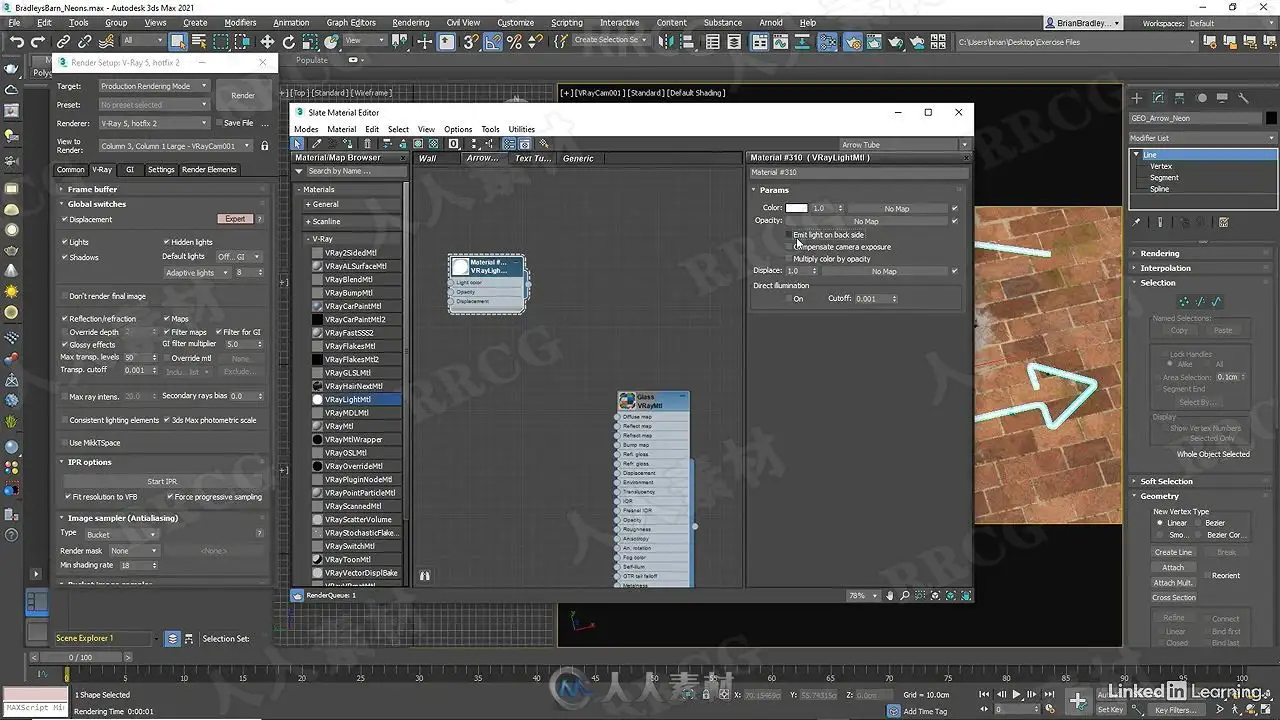Select the Rotate tool in main toolbar
This screenshot has height=720, width=1280.
tap(289, 41)
